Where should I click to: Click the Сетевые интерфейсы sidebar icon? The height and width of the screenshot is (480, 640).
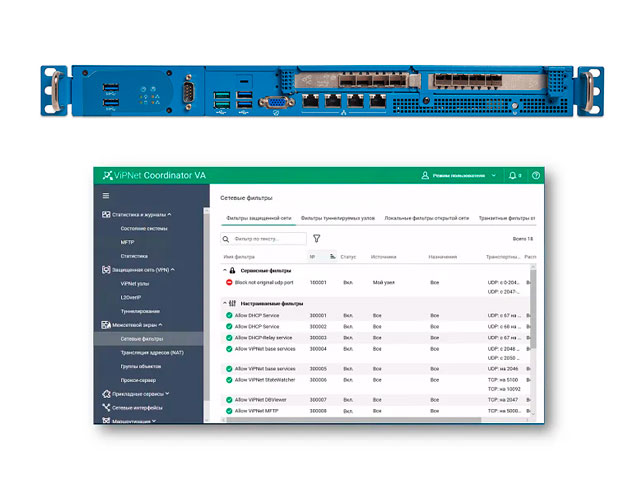click(x=106, y=408)
